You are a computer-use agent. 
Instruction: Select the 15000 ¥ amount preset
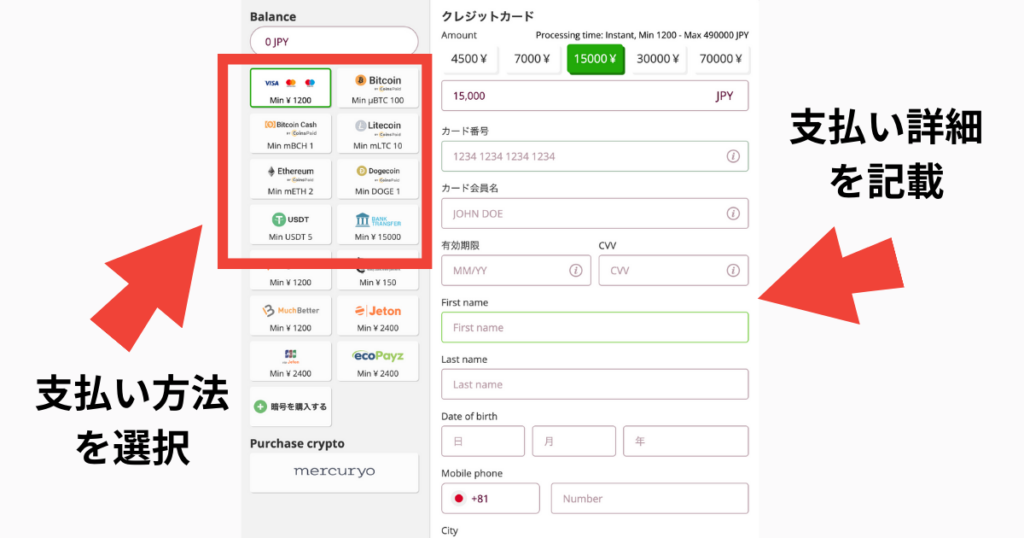pos(595,59)
